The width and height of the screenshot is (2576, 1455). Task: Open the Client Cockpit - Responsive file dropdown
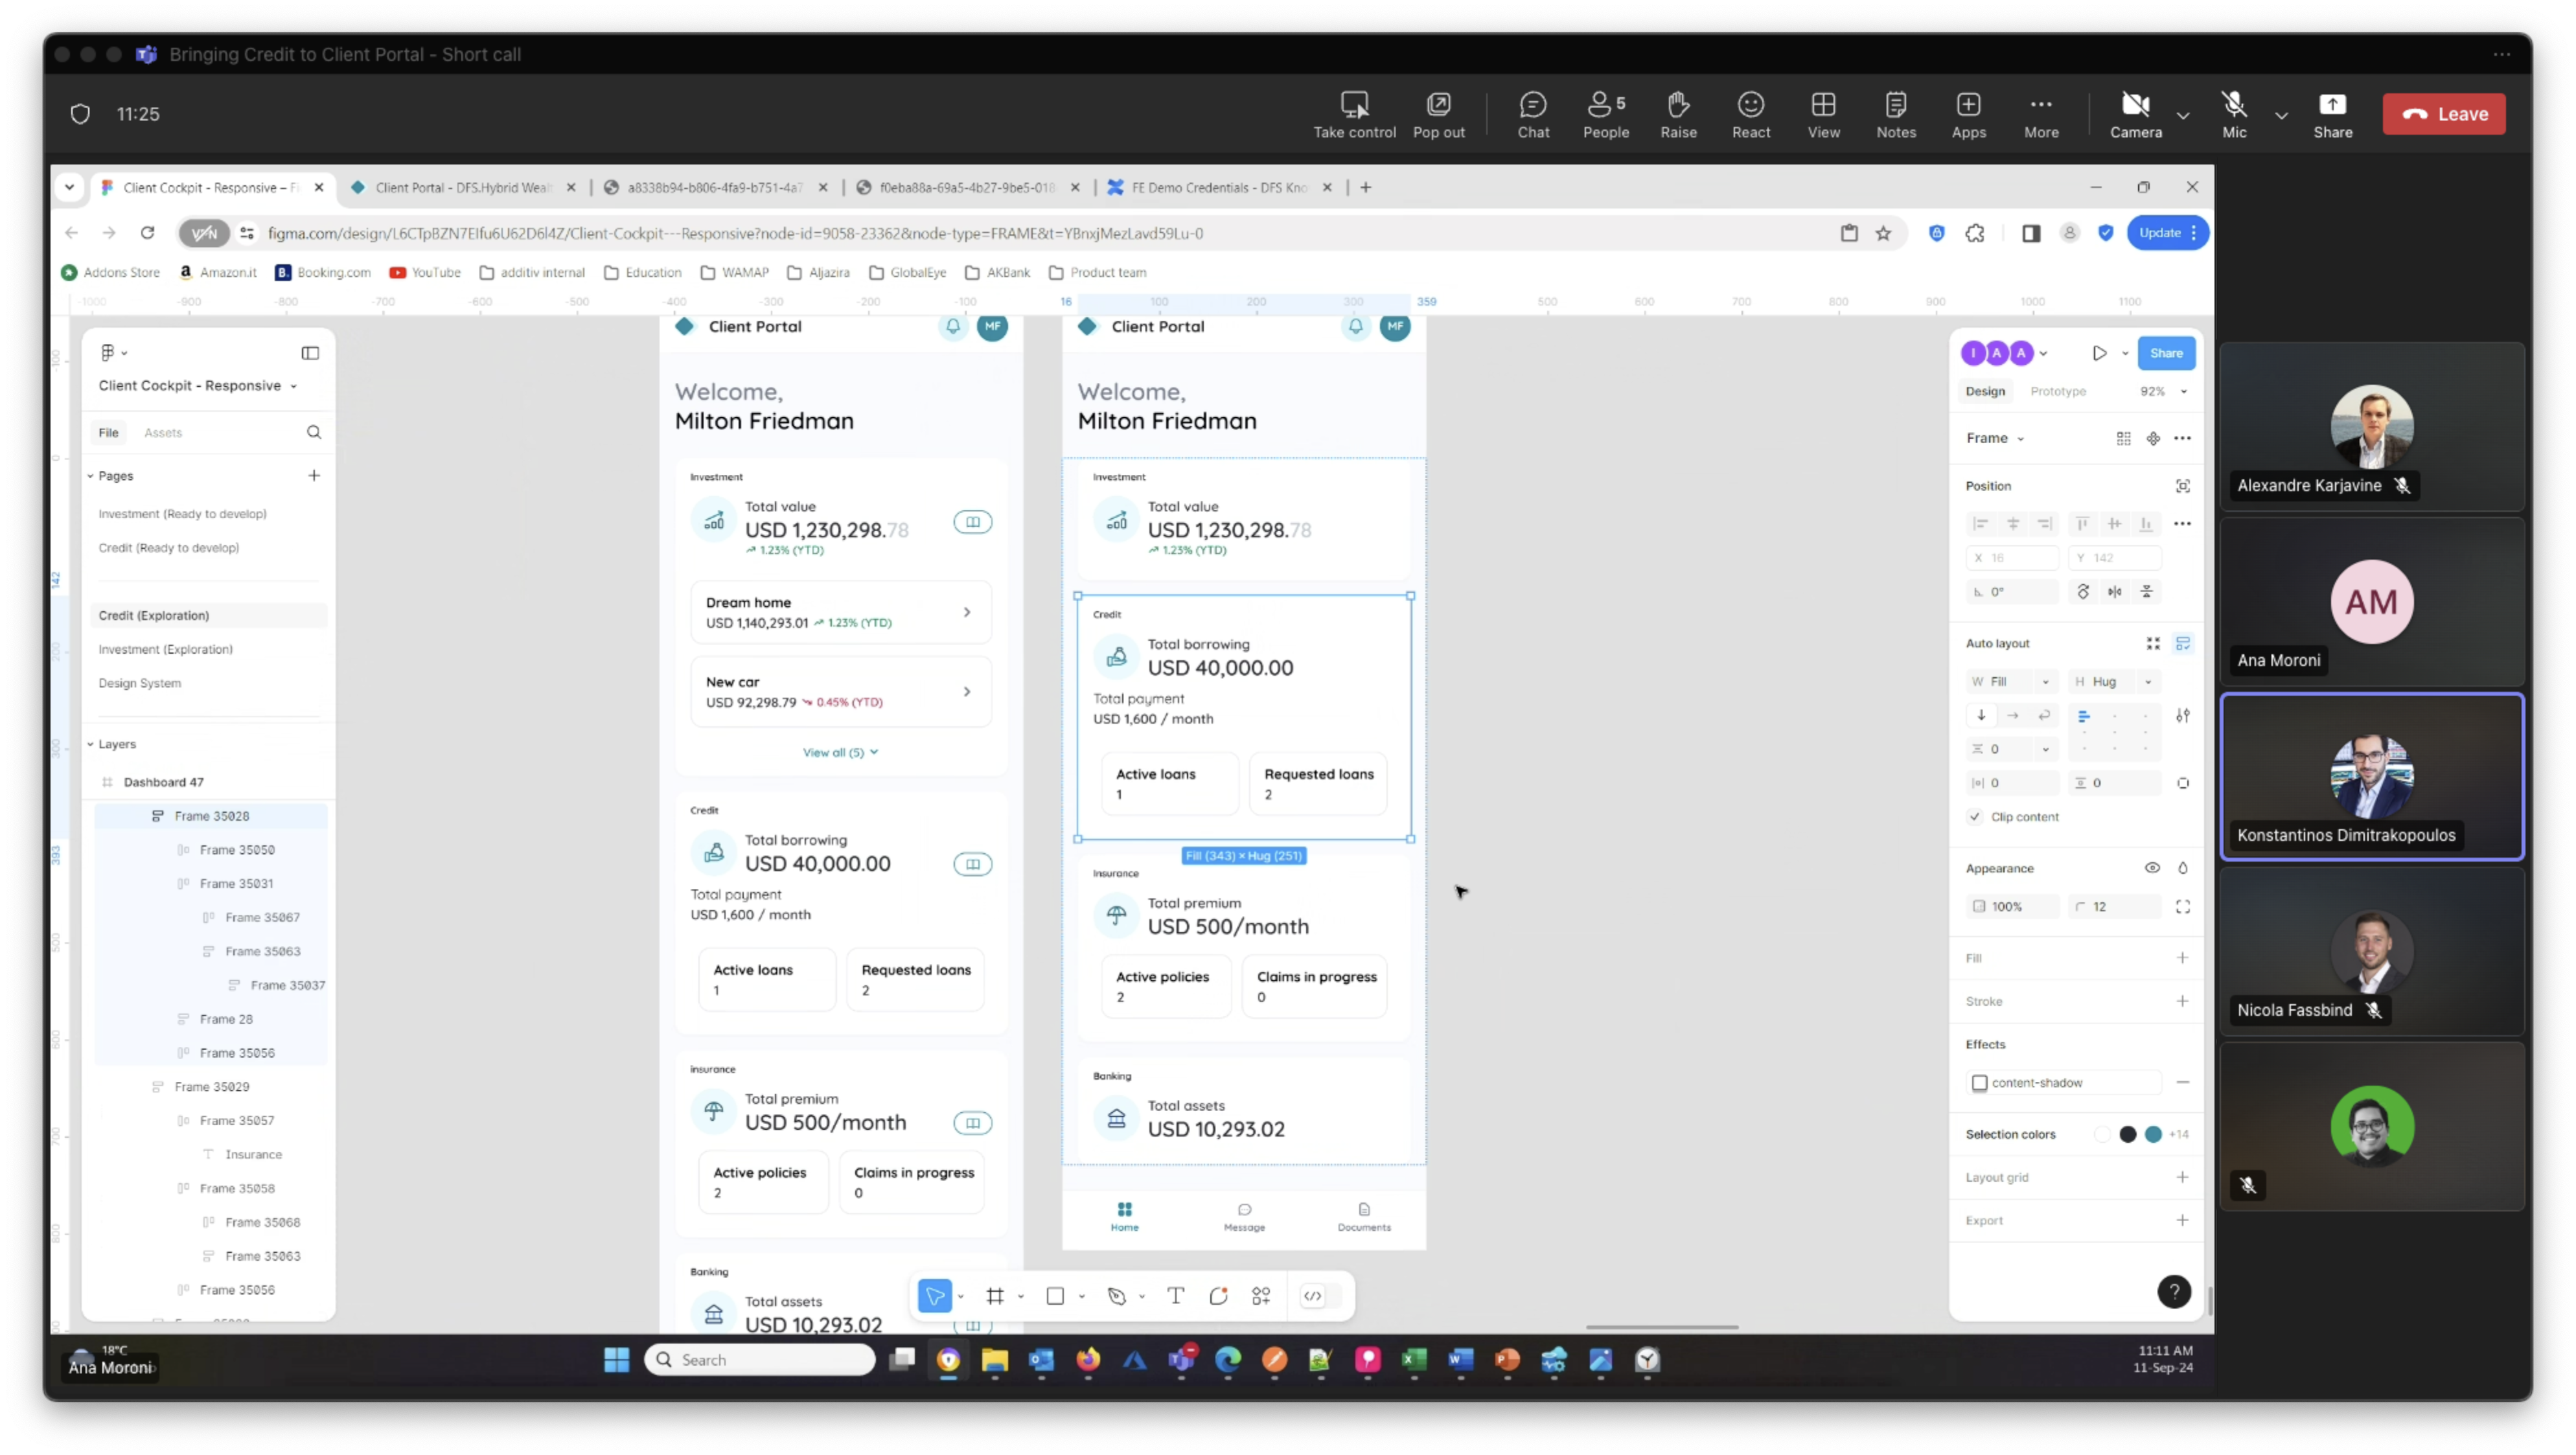pos(198,386)
